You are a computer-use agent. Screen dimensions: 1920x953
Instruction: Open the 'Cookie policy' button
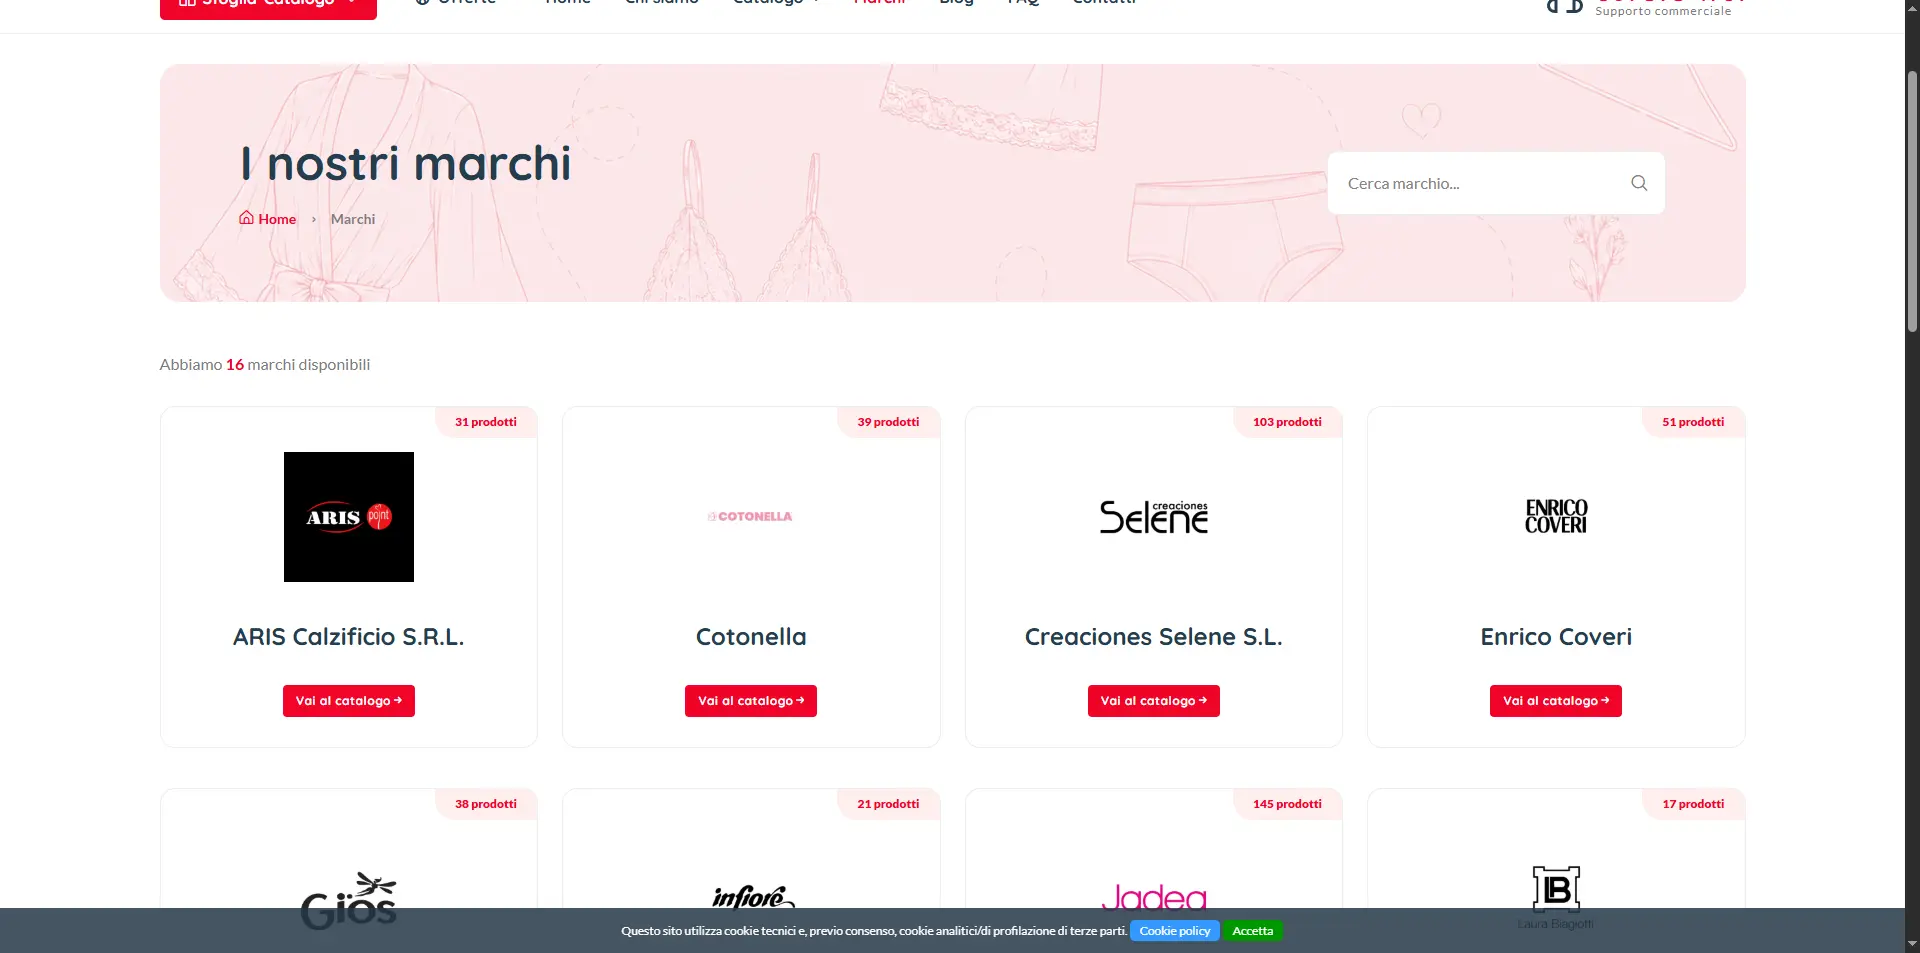click(1175, 931)
